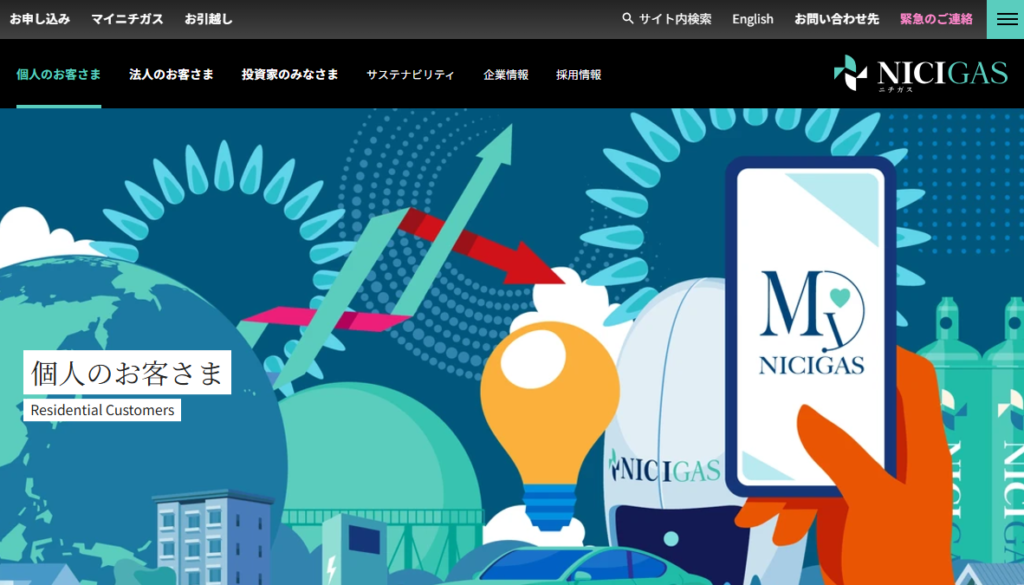
Task: Open the お申し込み link
Action: 40,19
